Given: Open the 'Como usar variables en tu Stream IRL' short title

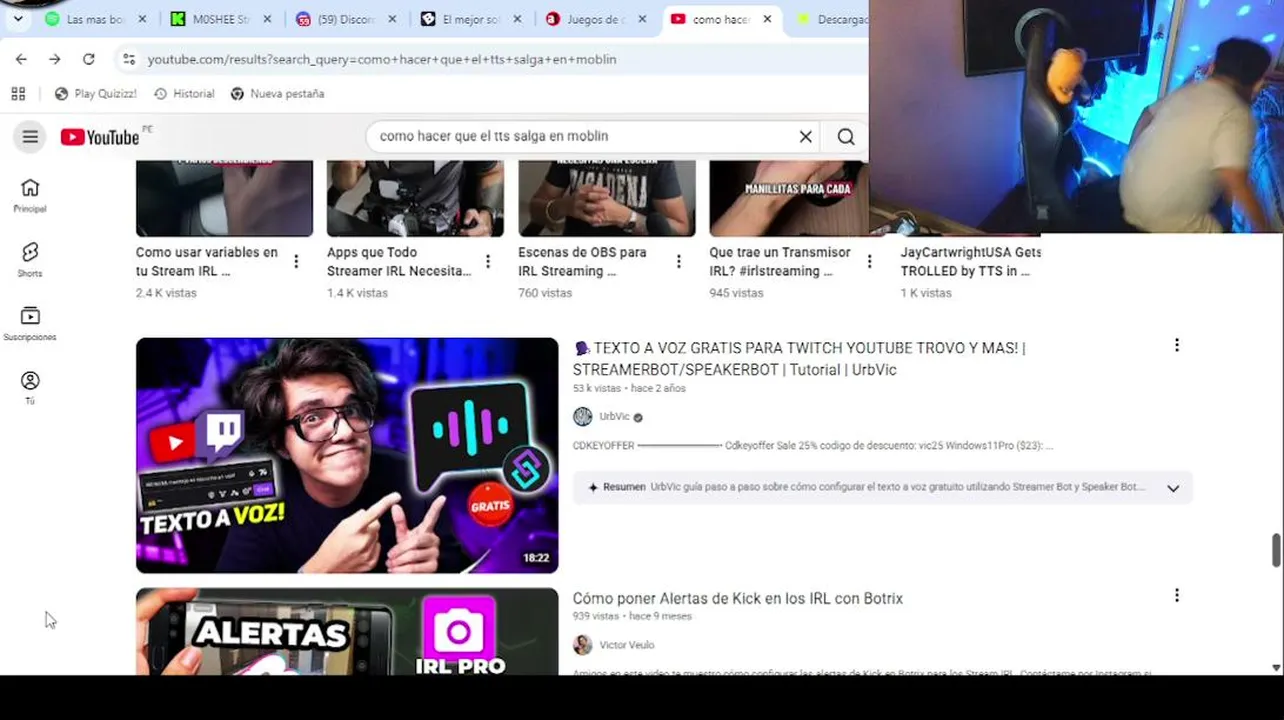Looking at the screenshot, I should [207, 262].
